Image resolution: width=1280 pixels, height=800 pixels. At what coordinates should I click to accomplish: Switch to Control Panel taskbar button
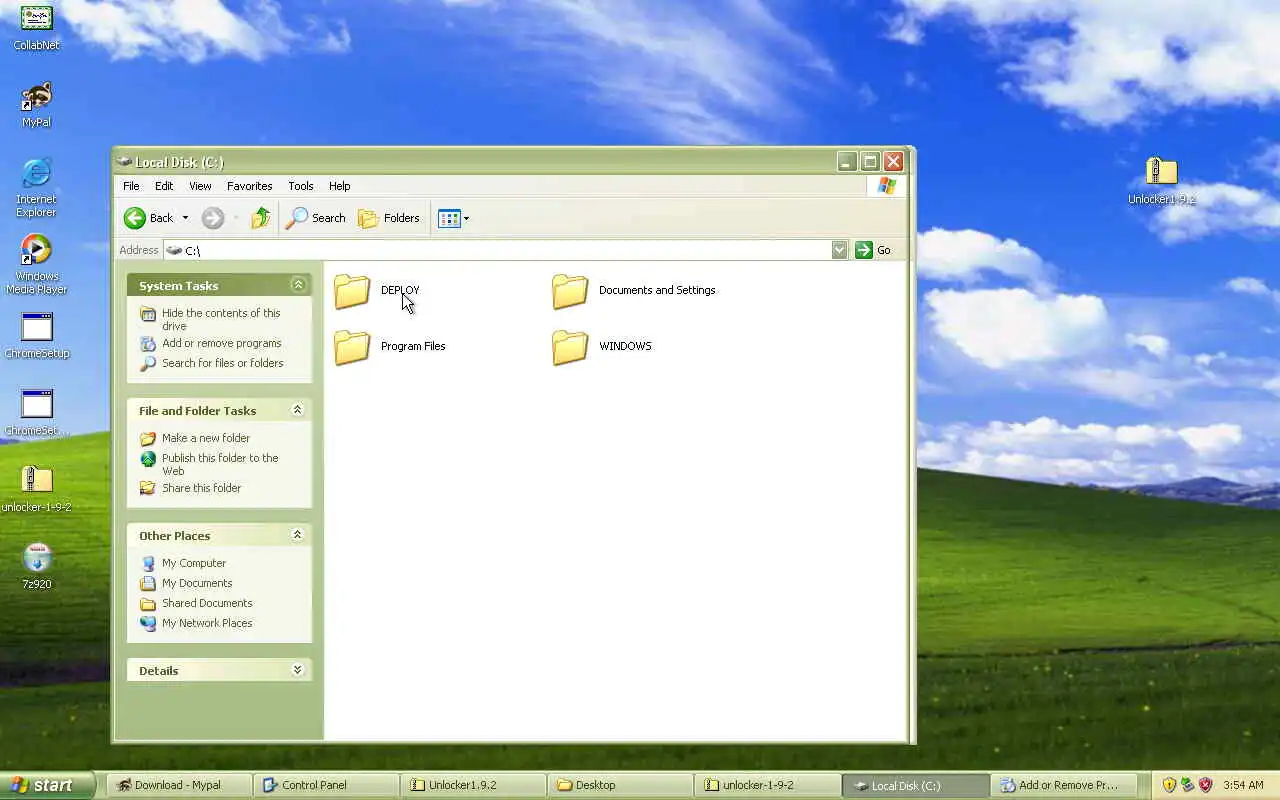[x=325, y=785]
